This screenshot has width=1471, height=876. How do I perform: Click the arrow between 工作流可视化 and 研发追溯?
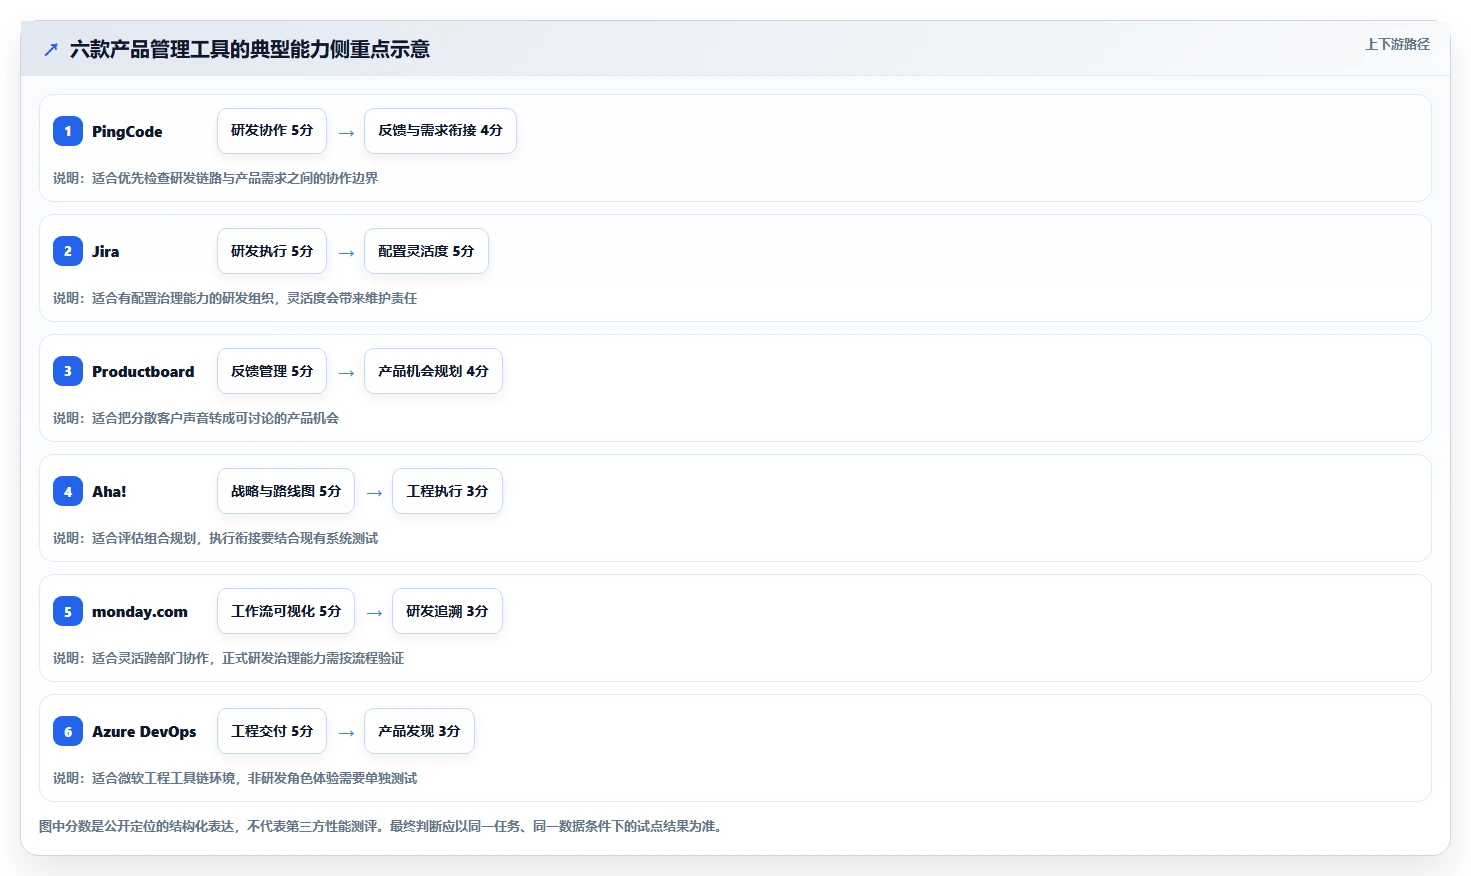[374, 613]
